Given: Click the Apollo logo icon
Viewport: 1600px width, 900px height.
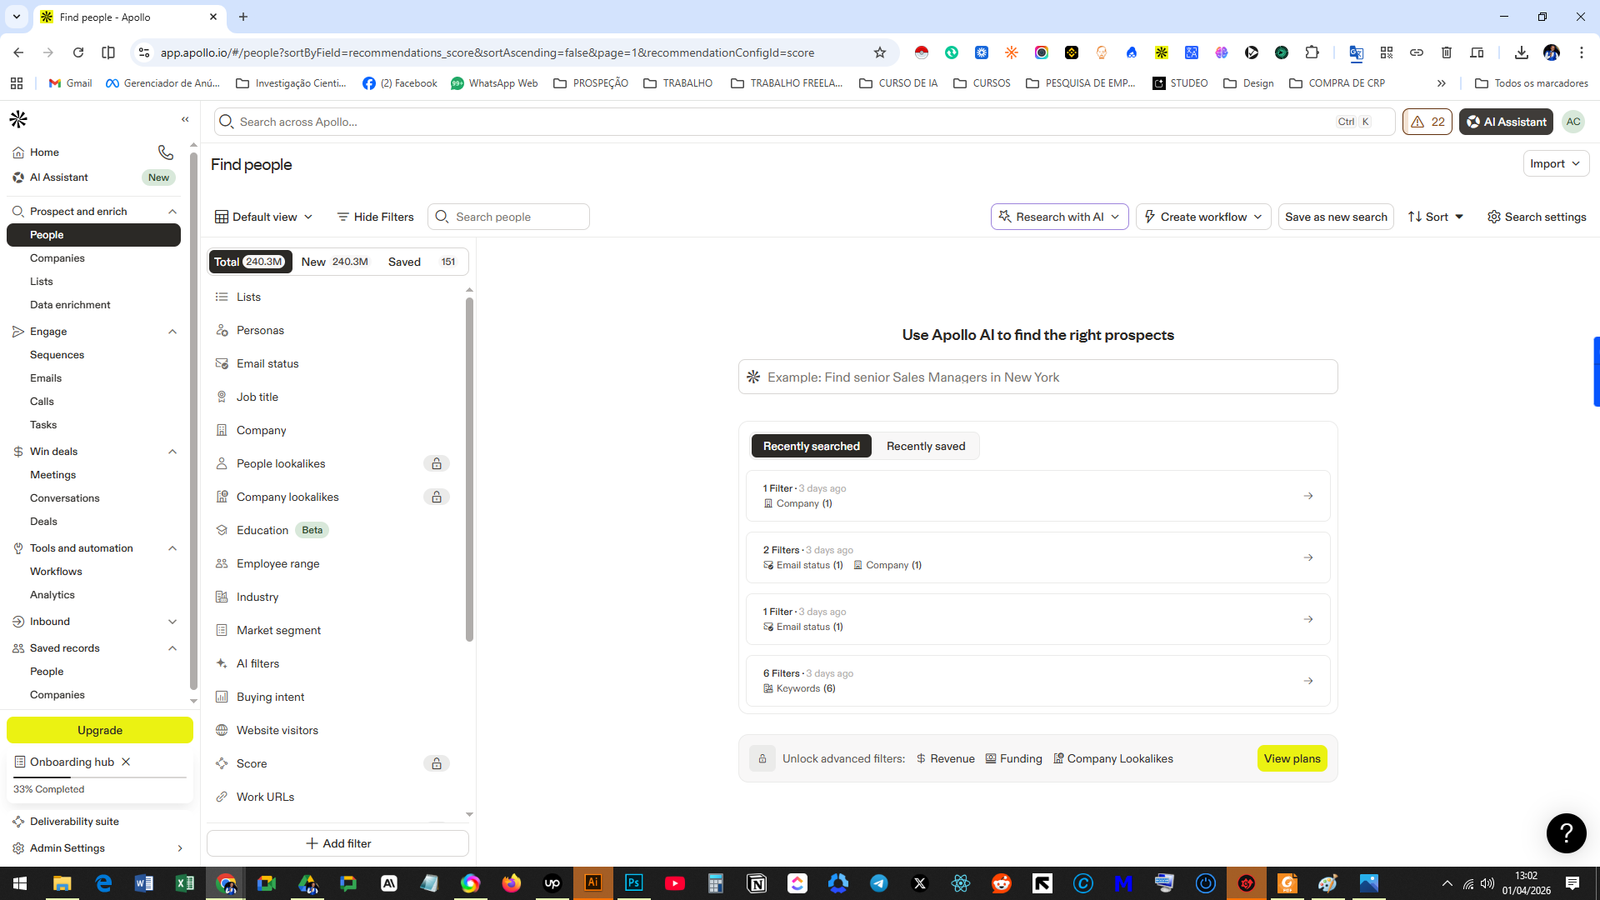Looking at the screenshot, I should (x=18, y=119).
